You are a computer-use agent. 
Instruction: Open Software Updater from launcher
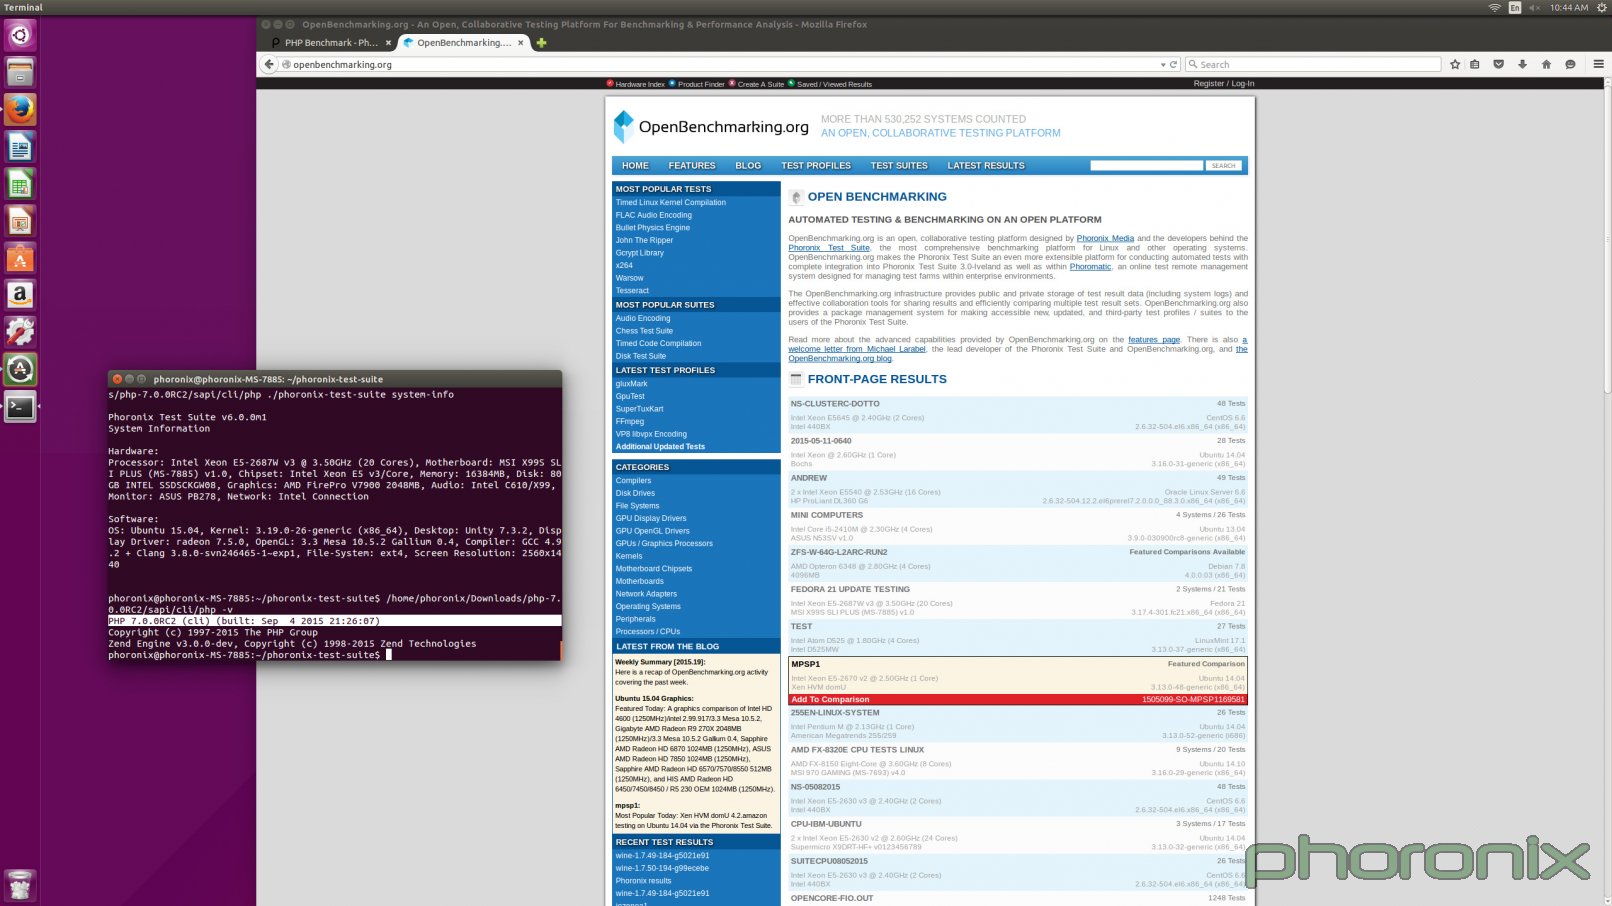coord(20,369)
